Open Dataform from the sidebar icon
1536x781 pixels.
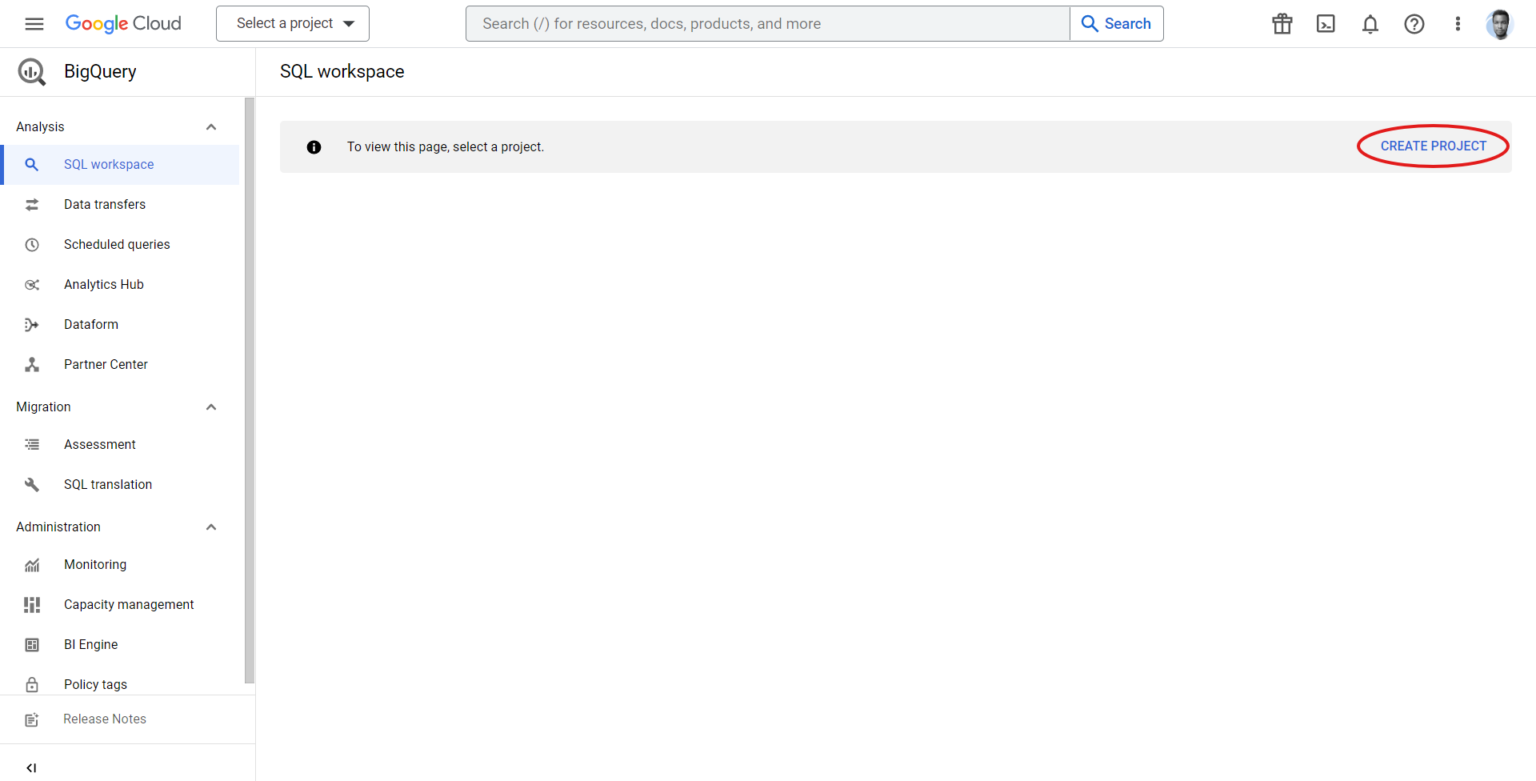32,324
